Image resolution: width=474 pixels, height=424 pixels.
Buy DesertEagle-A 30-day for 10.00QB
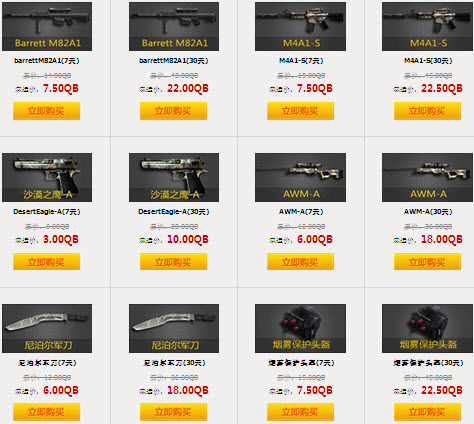pos(173,262)
